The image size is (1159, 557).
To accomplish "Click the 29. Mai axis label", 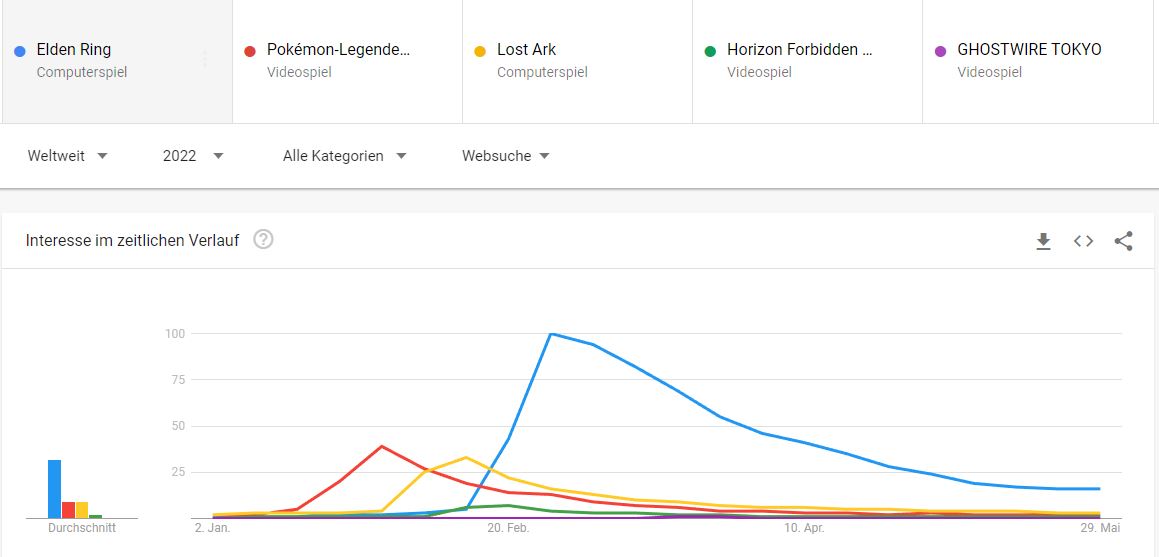I will pyautogui.click(x=1101, y=528).
